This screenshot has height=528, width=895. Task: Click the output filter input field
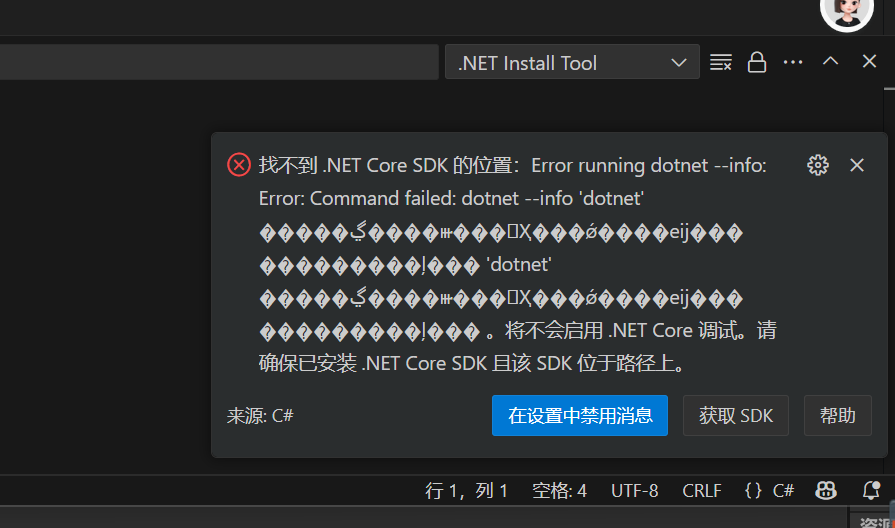pyautogui.click(x=219, y=62)
